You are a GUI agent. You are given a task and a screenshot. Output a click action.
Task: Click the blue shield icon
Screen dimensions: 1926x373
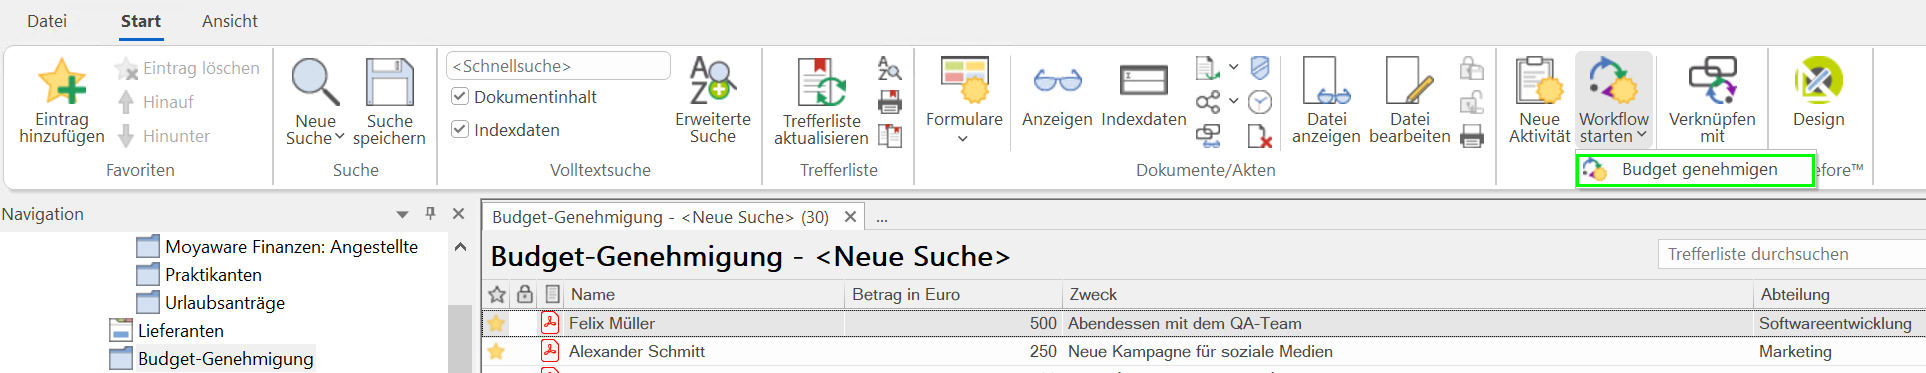1260,68
